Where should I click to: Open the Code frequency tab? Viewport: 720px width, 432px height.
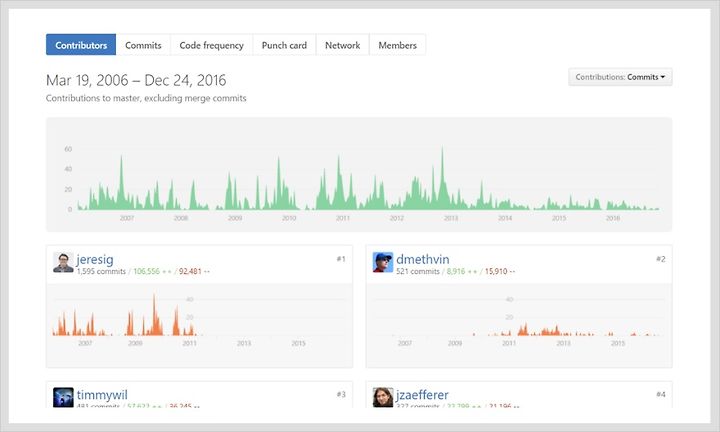[x=211, y=45]
